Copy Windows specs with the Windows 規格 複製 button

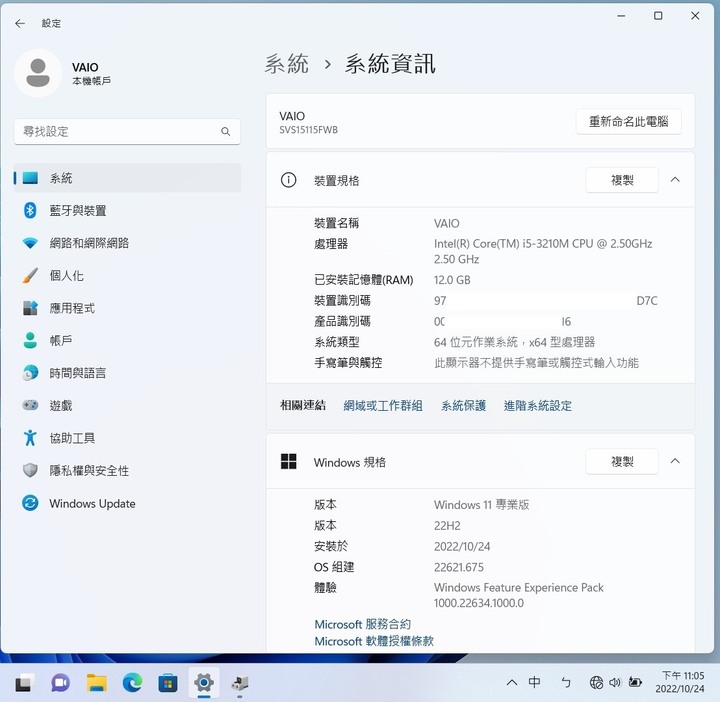(622, 461)
